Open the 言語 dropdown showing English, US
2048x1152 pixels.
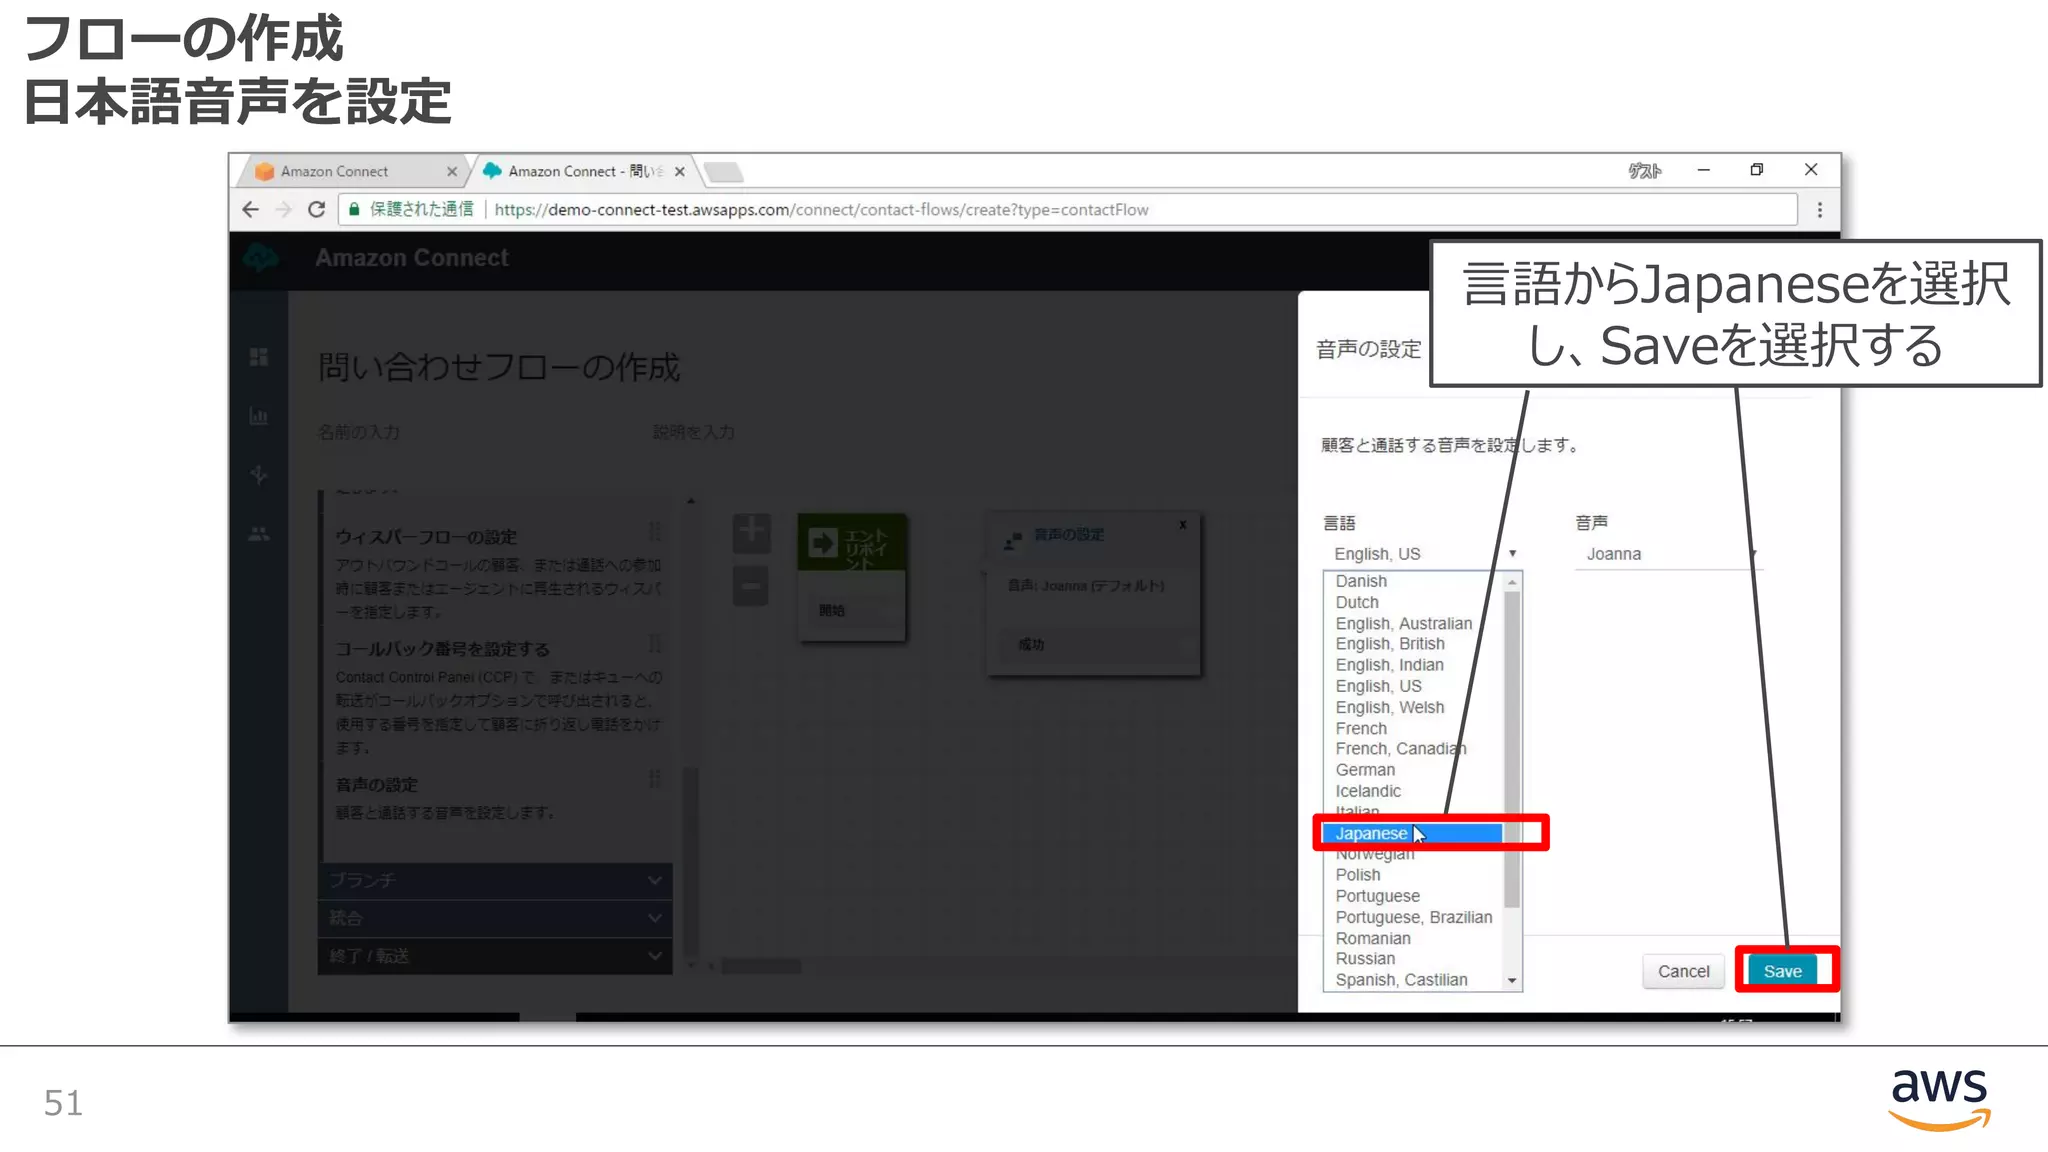(1422, 554)
